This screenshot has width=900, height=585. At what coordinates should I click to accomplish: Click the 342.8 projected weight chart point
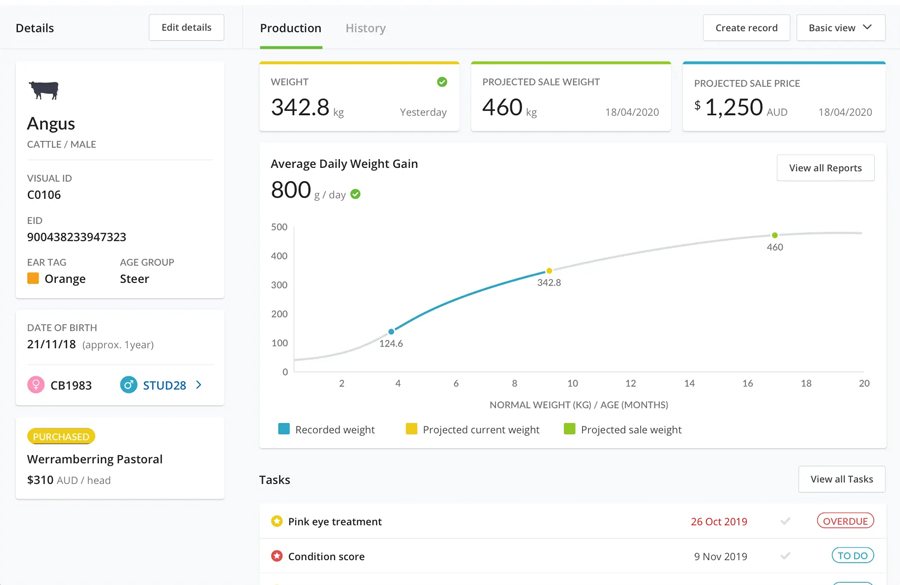pos(549,271)
